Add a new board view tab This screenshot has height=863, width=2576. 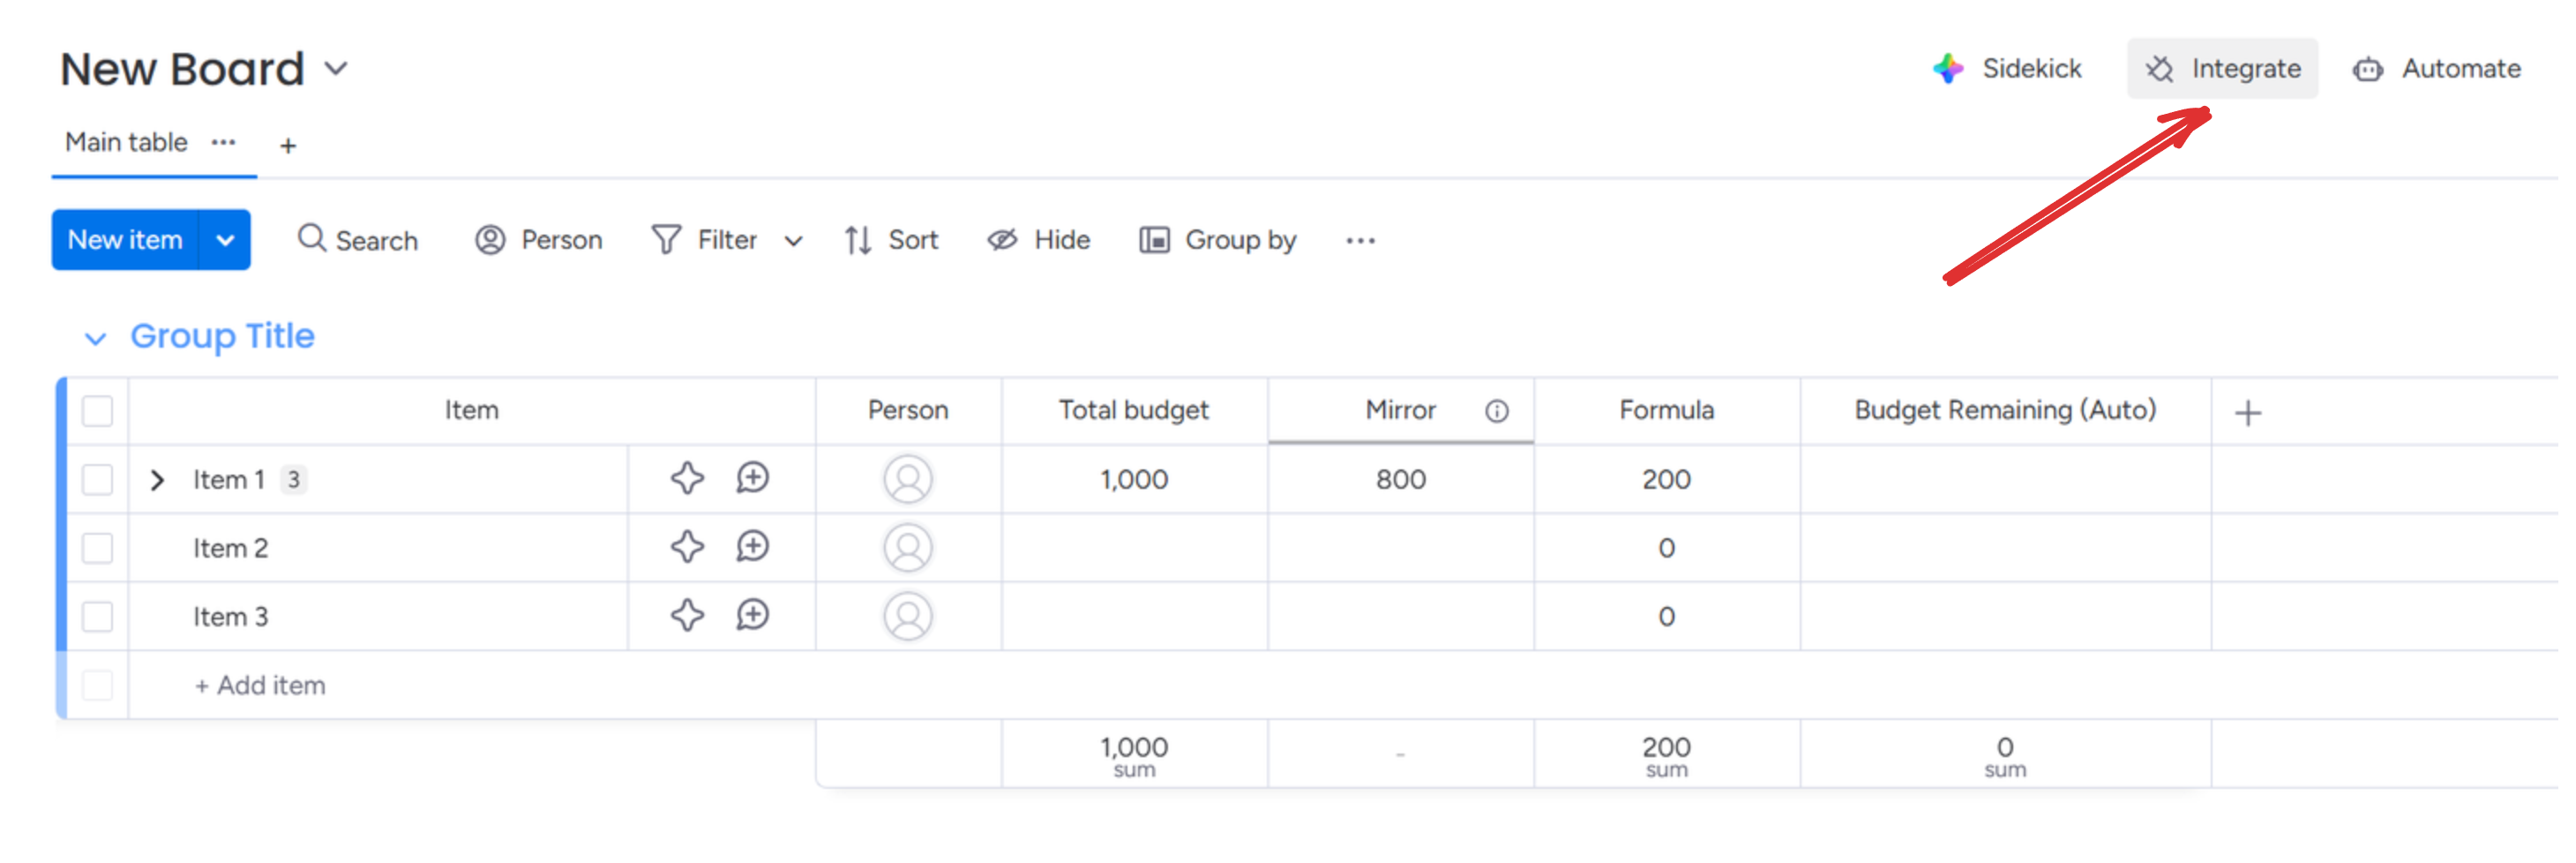point(288,146)
